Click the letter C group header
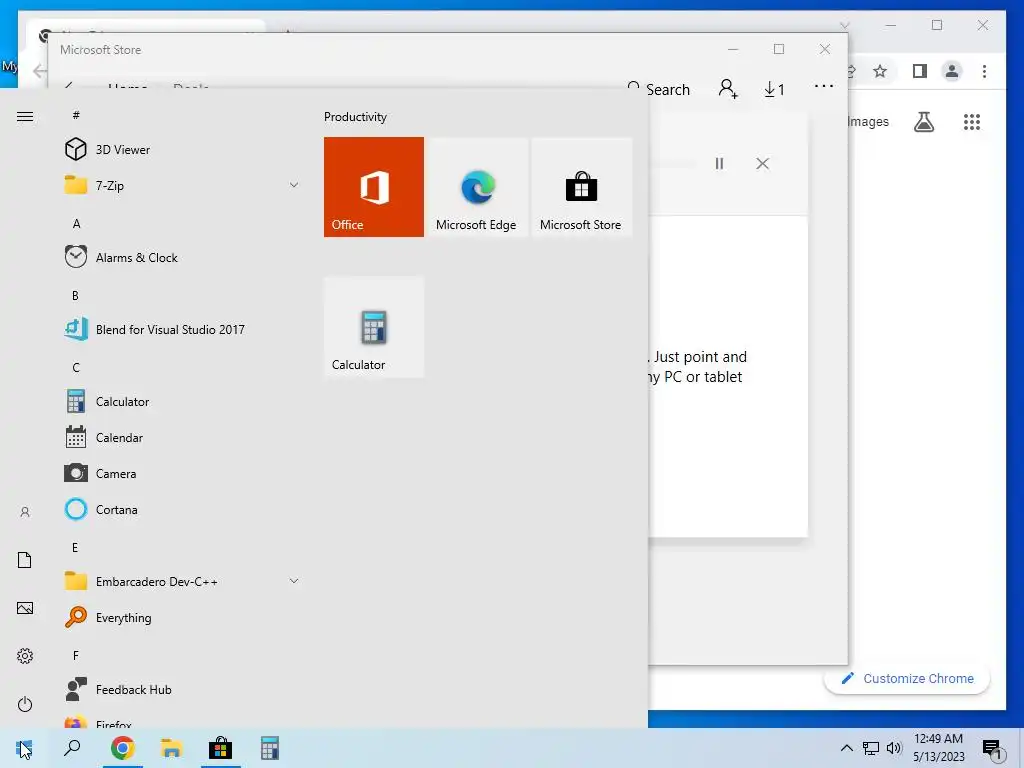The width and height of the screenshot is (1024, 768). point(76,367)
